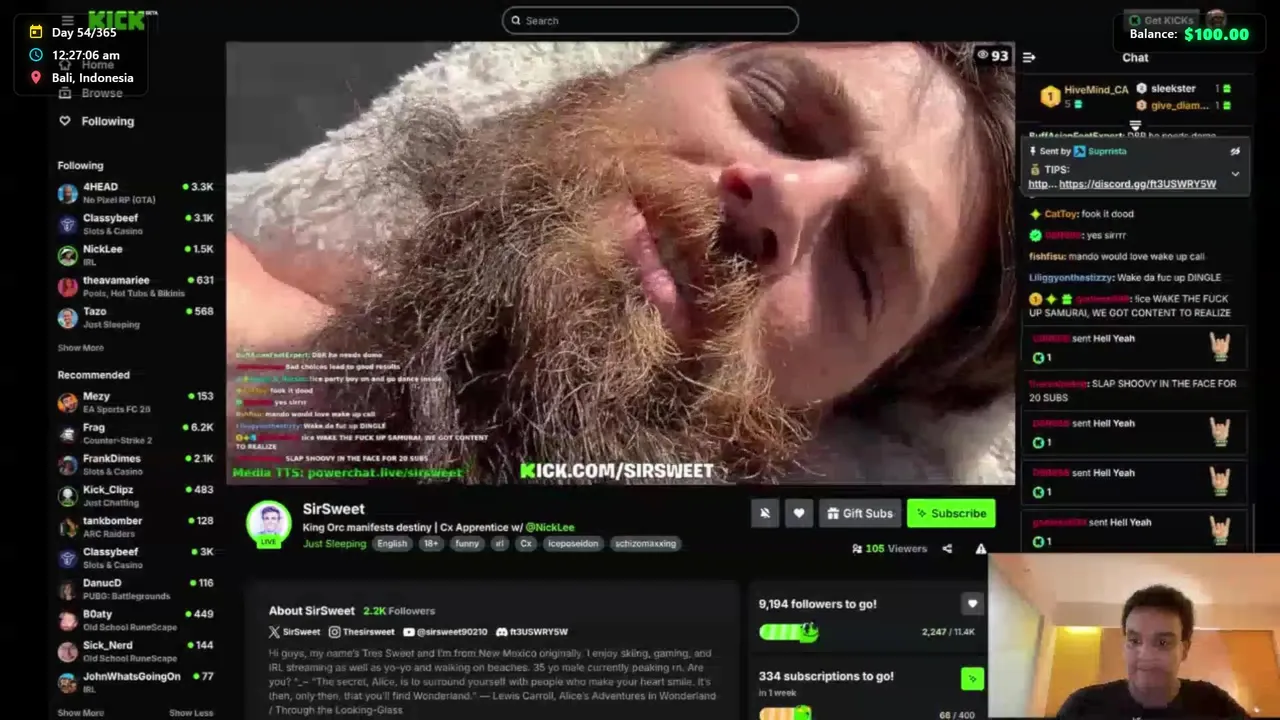Screen dimensions: 1280x720
Task: Click sleekster in the gift leaderboard
Action: click(x=1173, y=88)
